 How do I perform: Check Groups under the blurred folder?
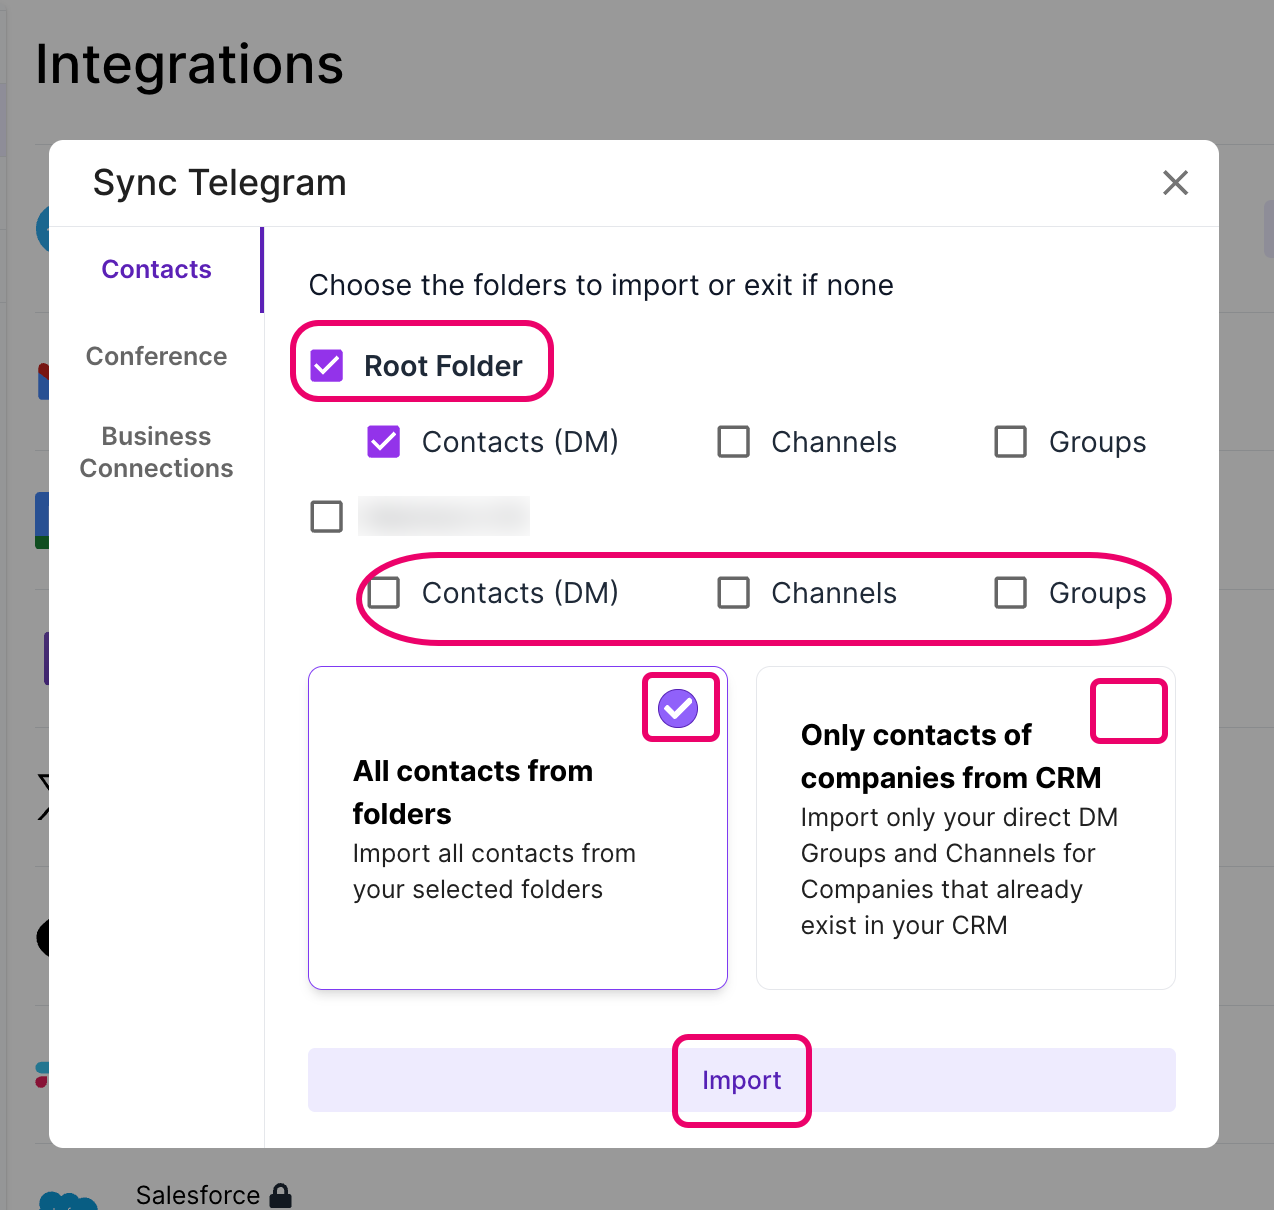tap(1011, 593)
